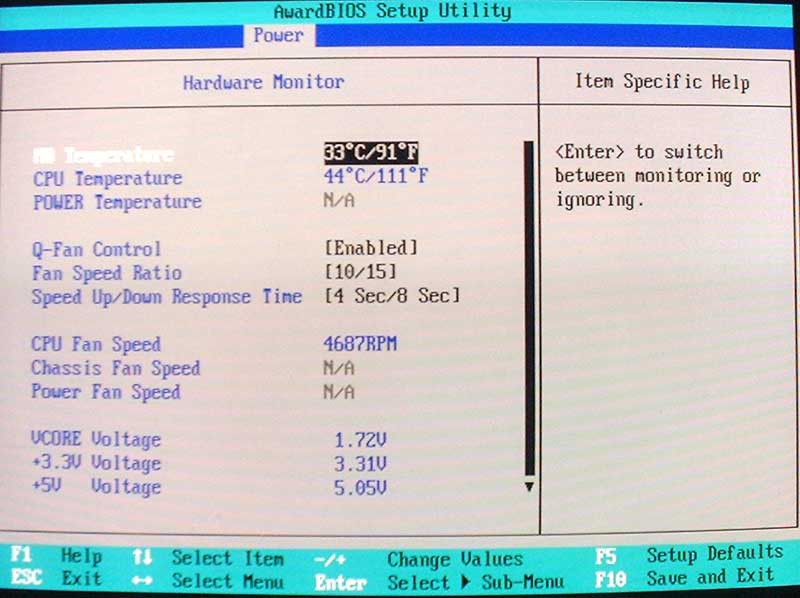Open Speed Up/Down Response Time value
This screenshot has width=800, height=598.
tap(392, 296)
